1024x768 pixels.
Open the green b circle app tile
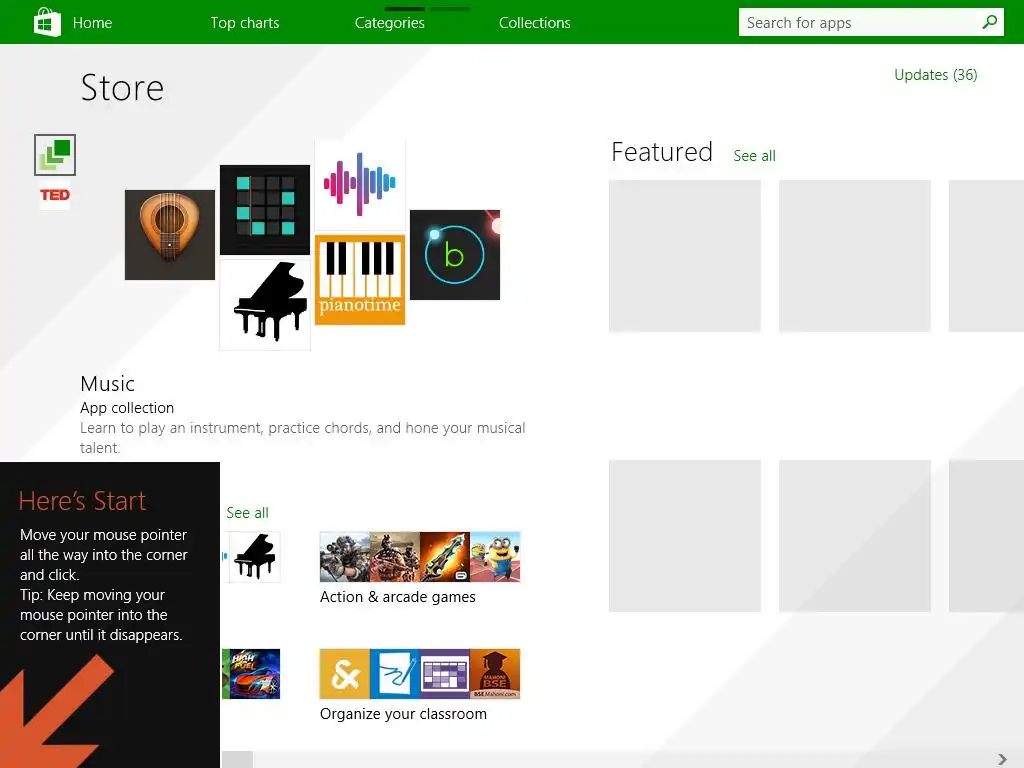(455, 255)
